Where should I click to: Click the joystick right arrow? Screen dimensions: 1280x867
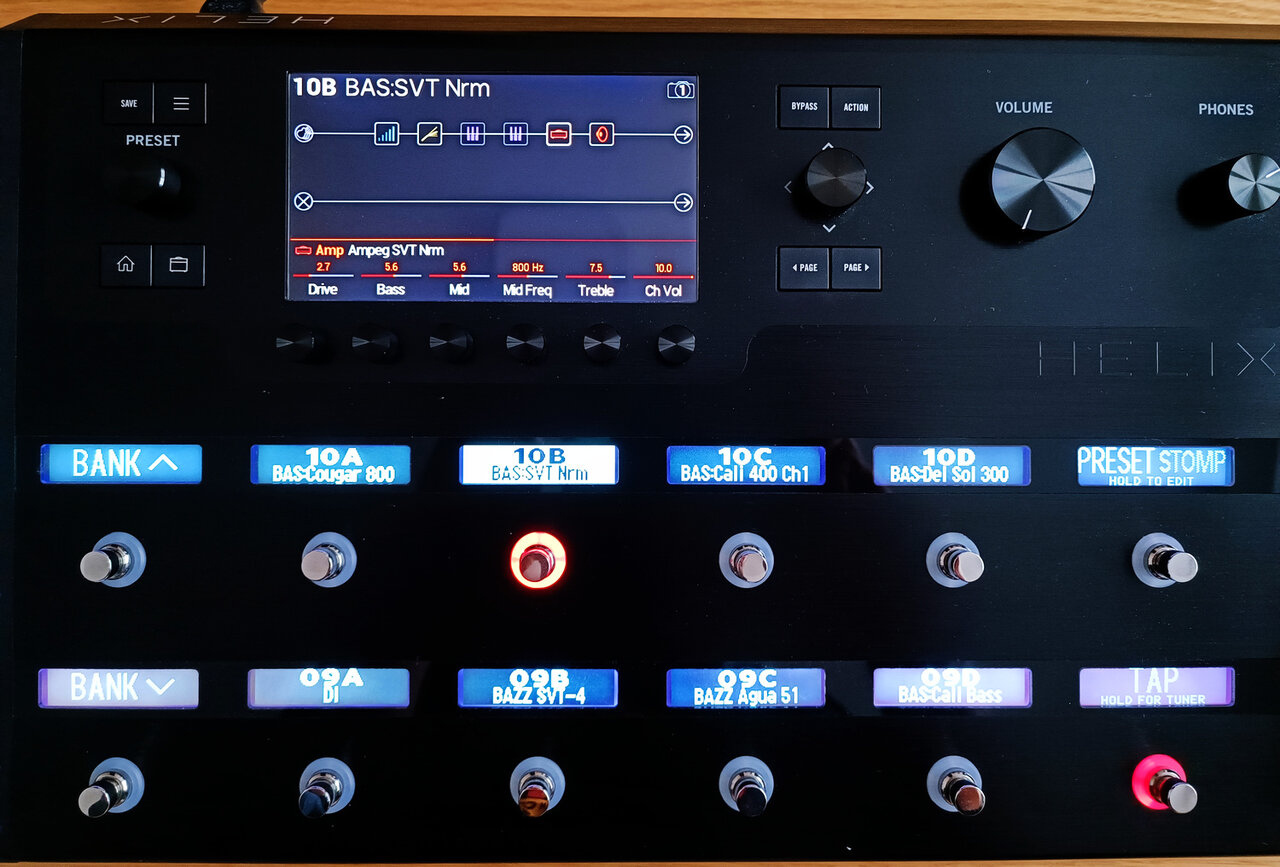click(x=870, y=187)
